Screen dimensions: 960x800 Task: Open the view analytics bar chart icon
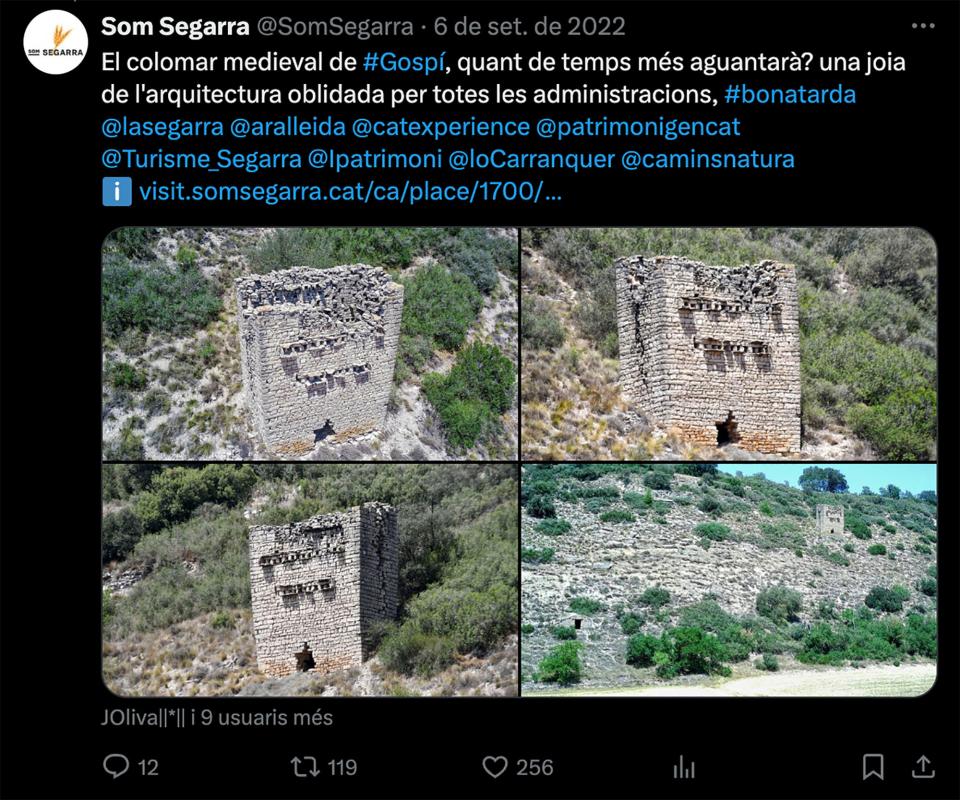[x=684, y=767]
